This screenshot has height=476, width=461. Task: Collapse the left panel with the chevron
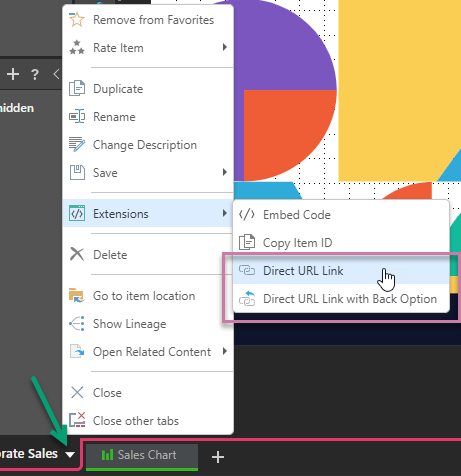point(56,74)
